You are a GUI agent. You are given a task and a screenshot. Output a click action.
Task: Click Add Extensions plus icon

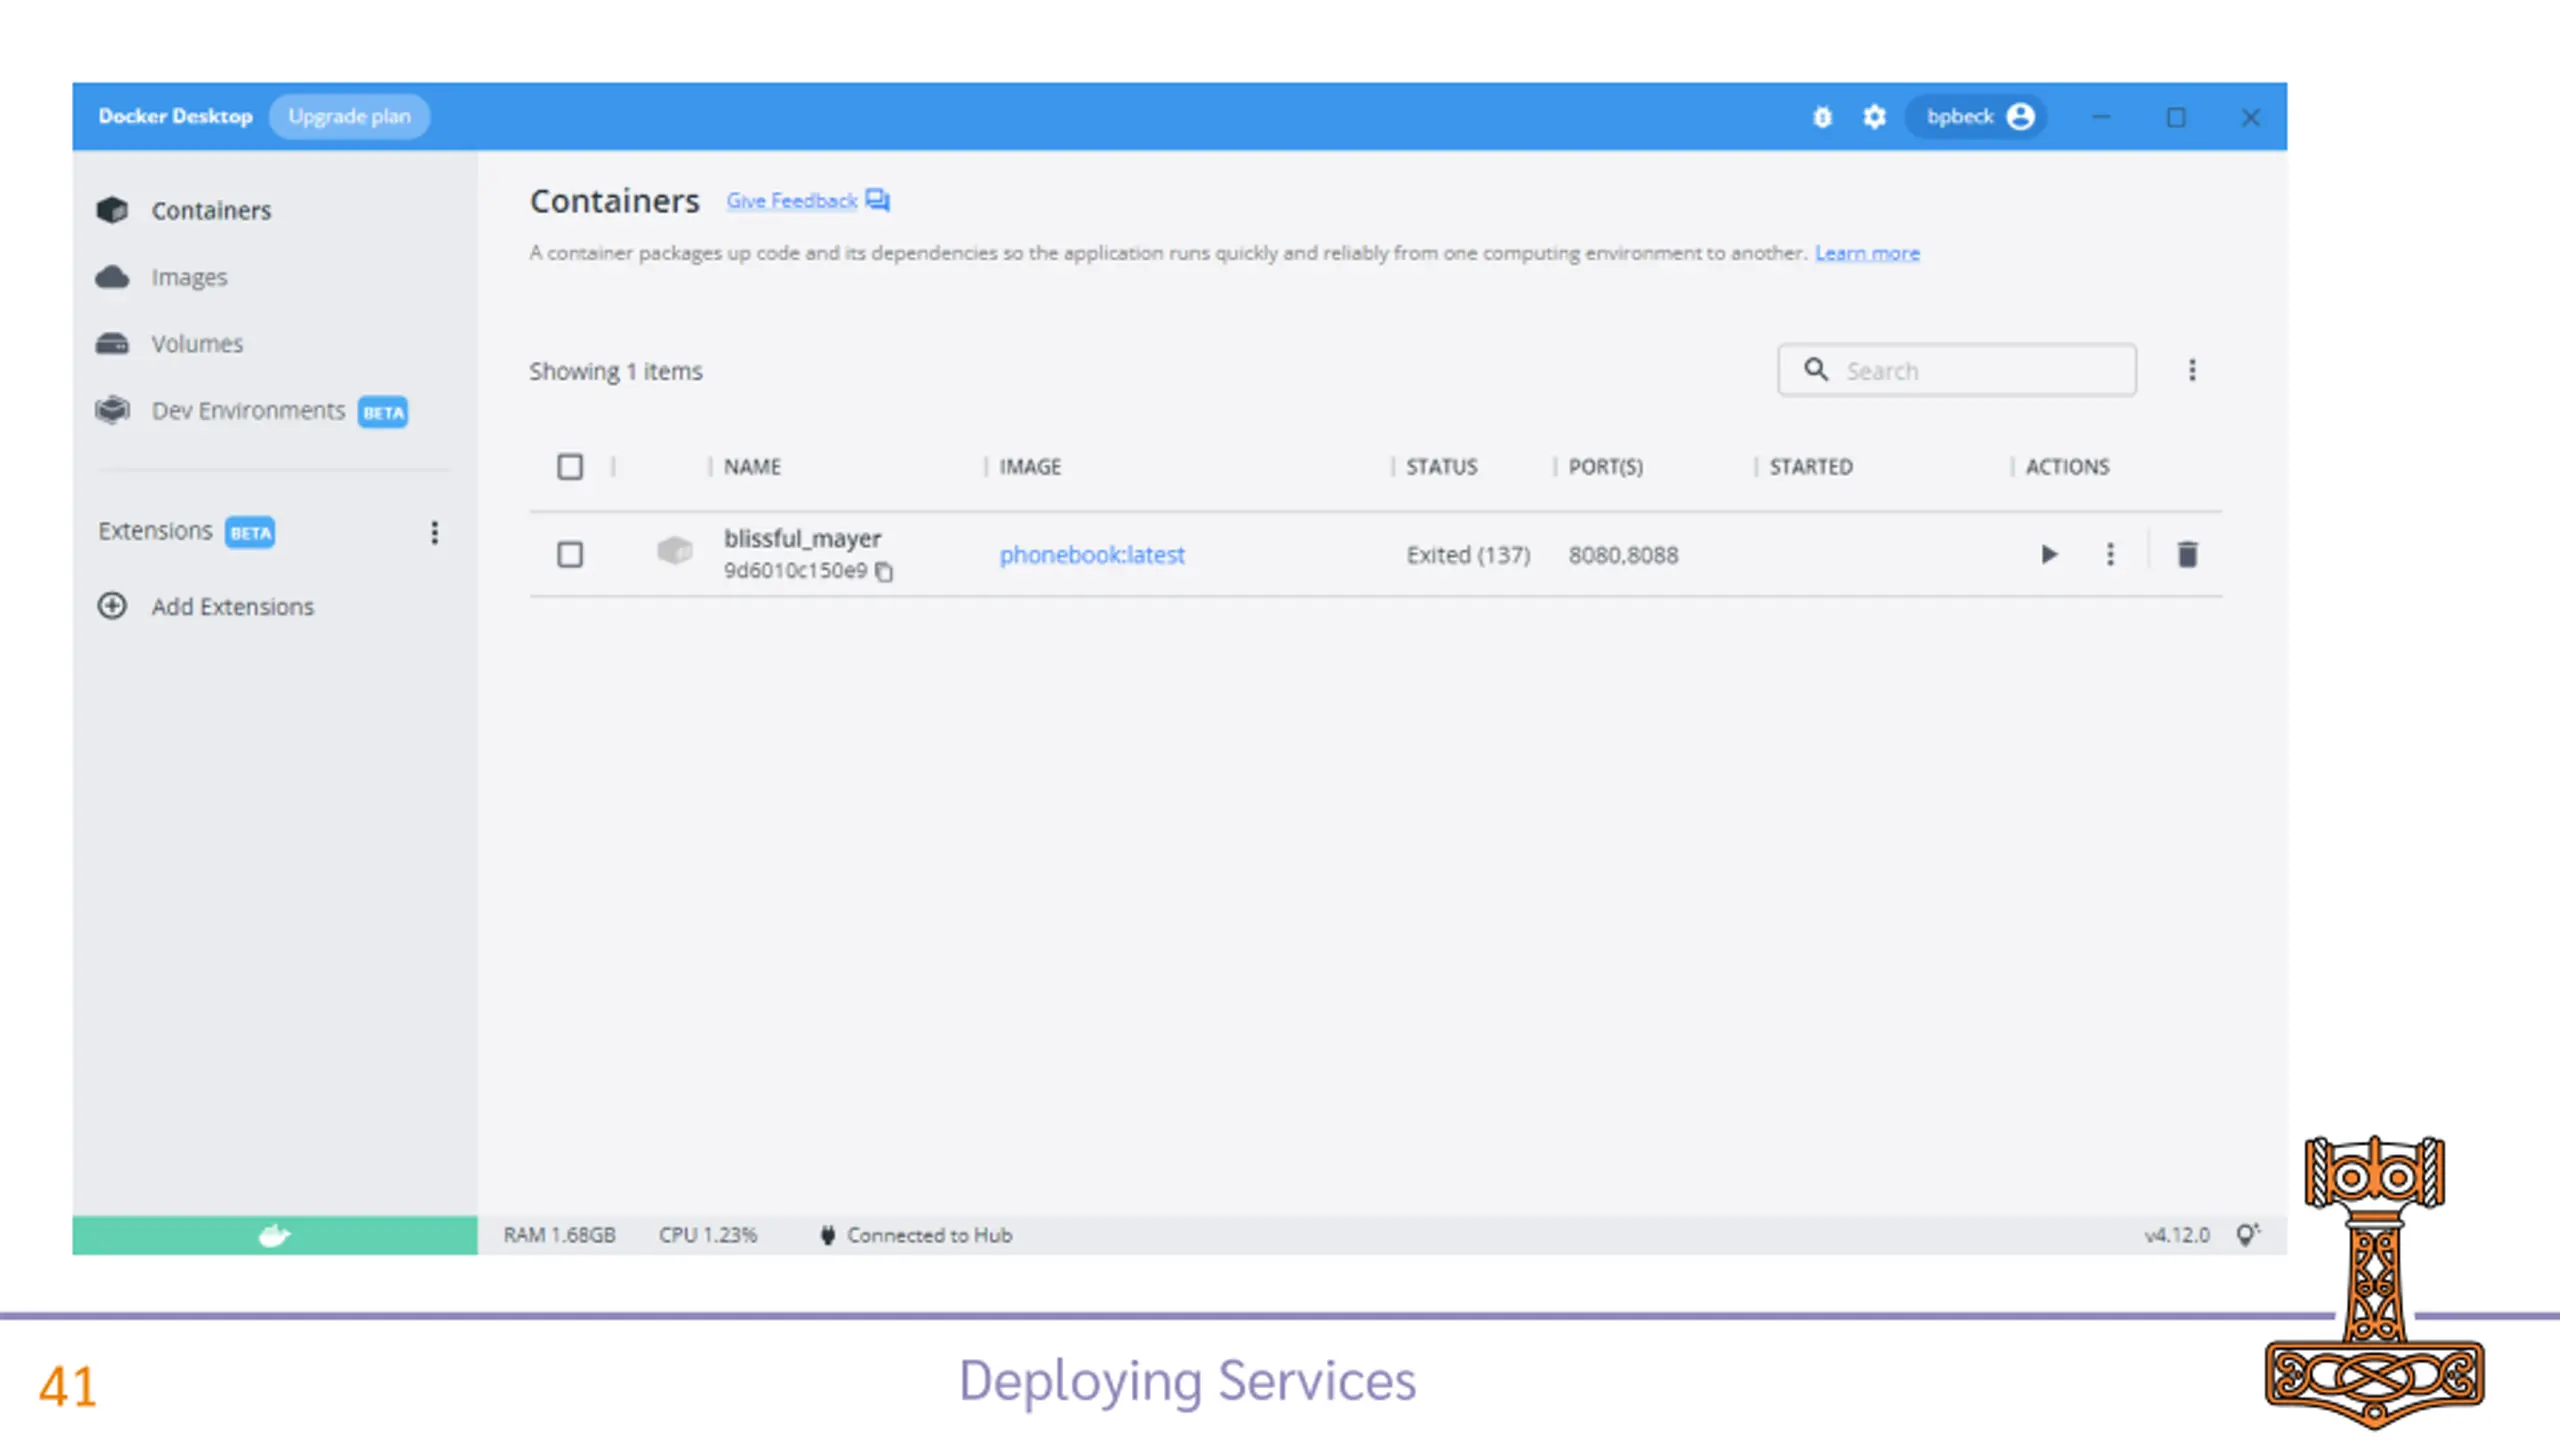coord(112,606)
